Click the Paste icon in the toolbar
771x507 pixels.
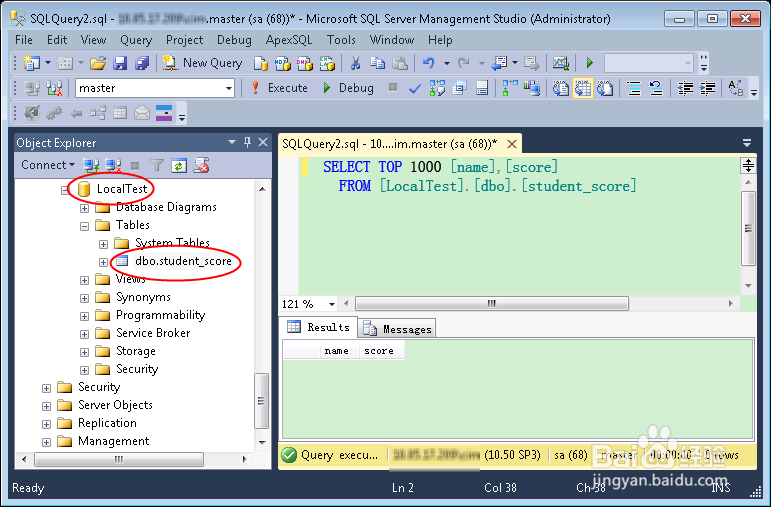coord(400,63)
